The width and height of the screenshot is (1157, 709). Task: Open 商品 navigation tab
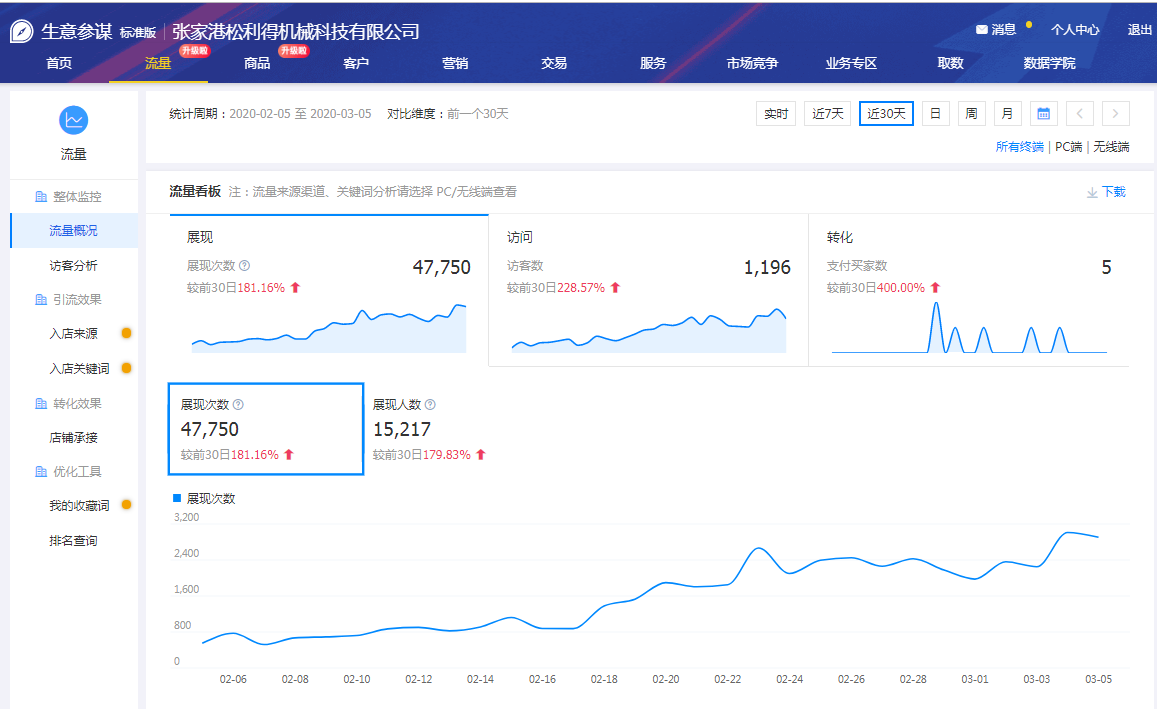point(257,63)
